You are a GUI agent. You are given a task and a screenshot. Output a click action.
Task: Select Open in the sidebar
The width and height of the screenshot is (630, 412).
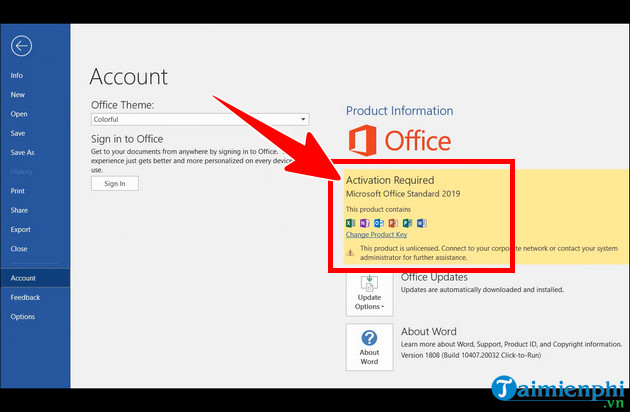[x=19, y=114]
